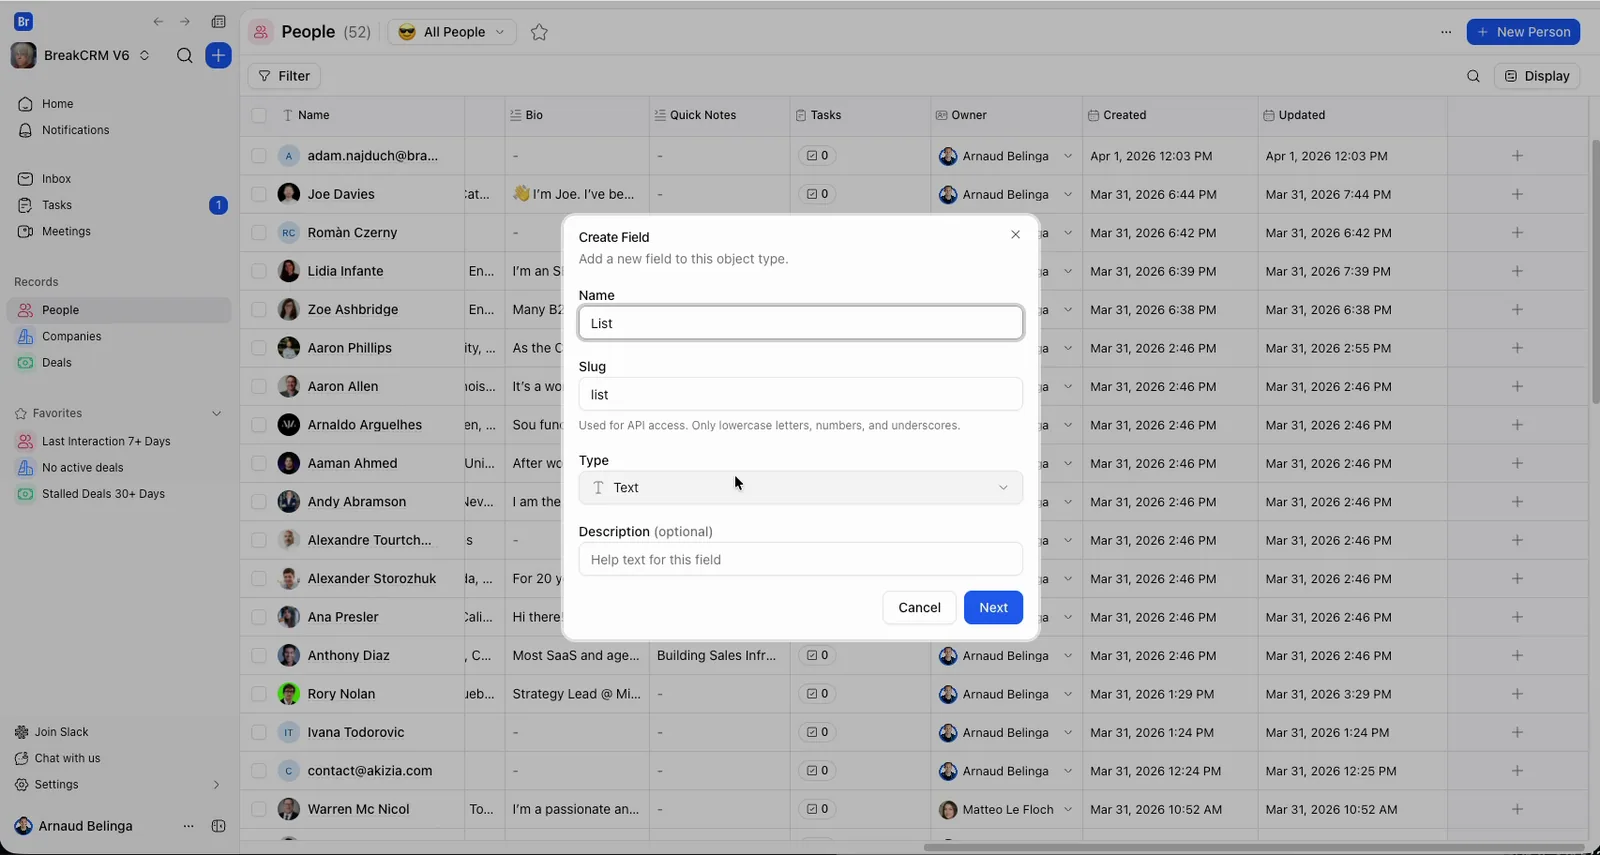Go back with the left arrow icon
Viewport: 1600px width, 855px height.
click(x=158, y=22)
